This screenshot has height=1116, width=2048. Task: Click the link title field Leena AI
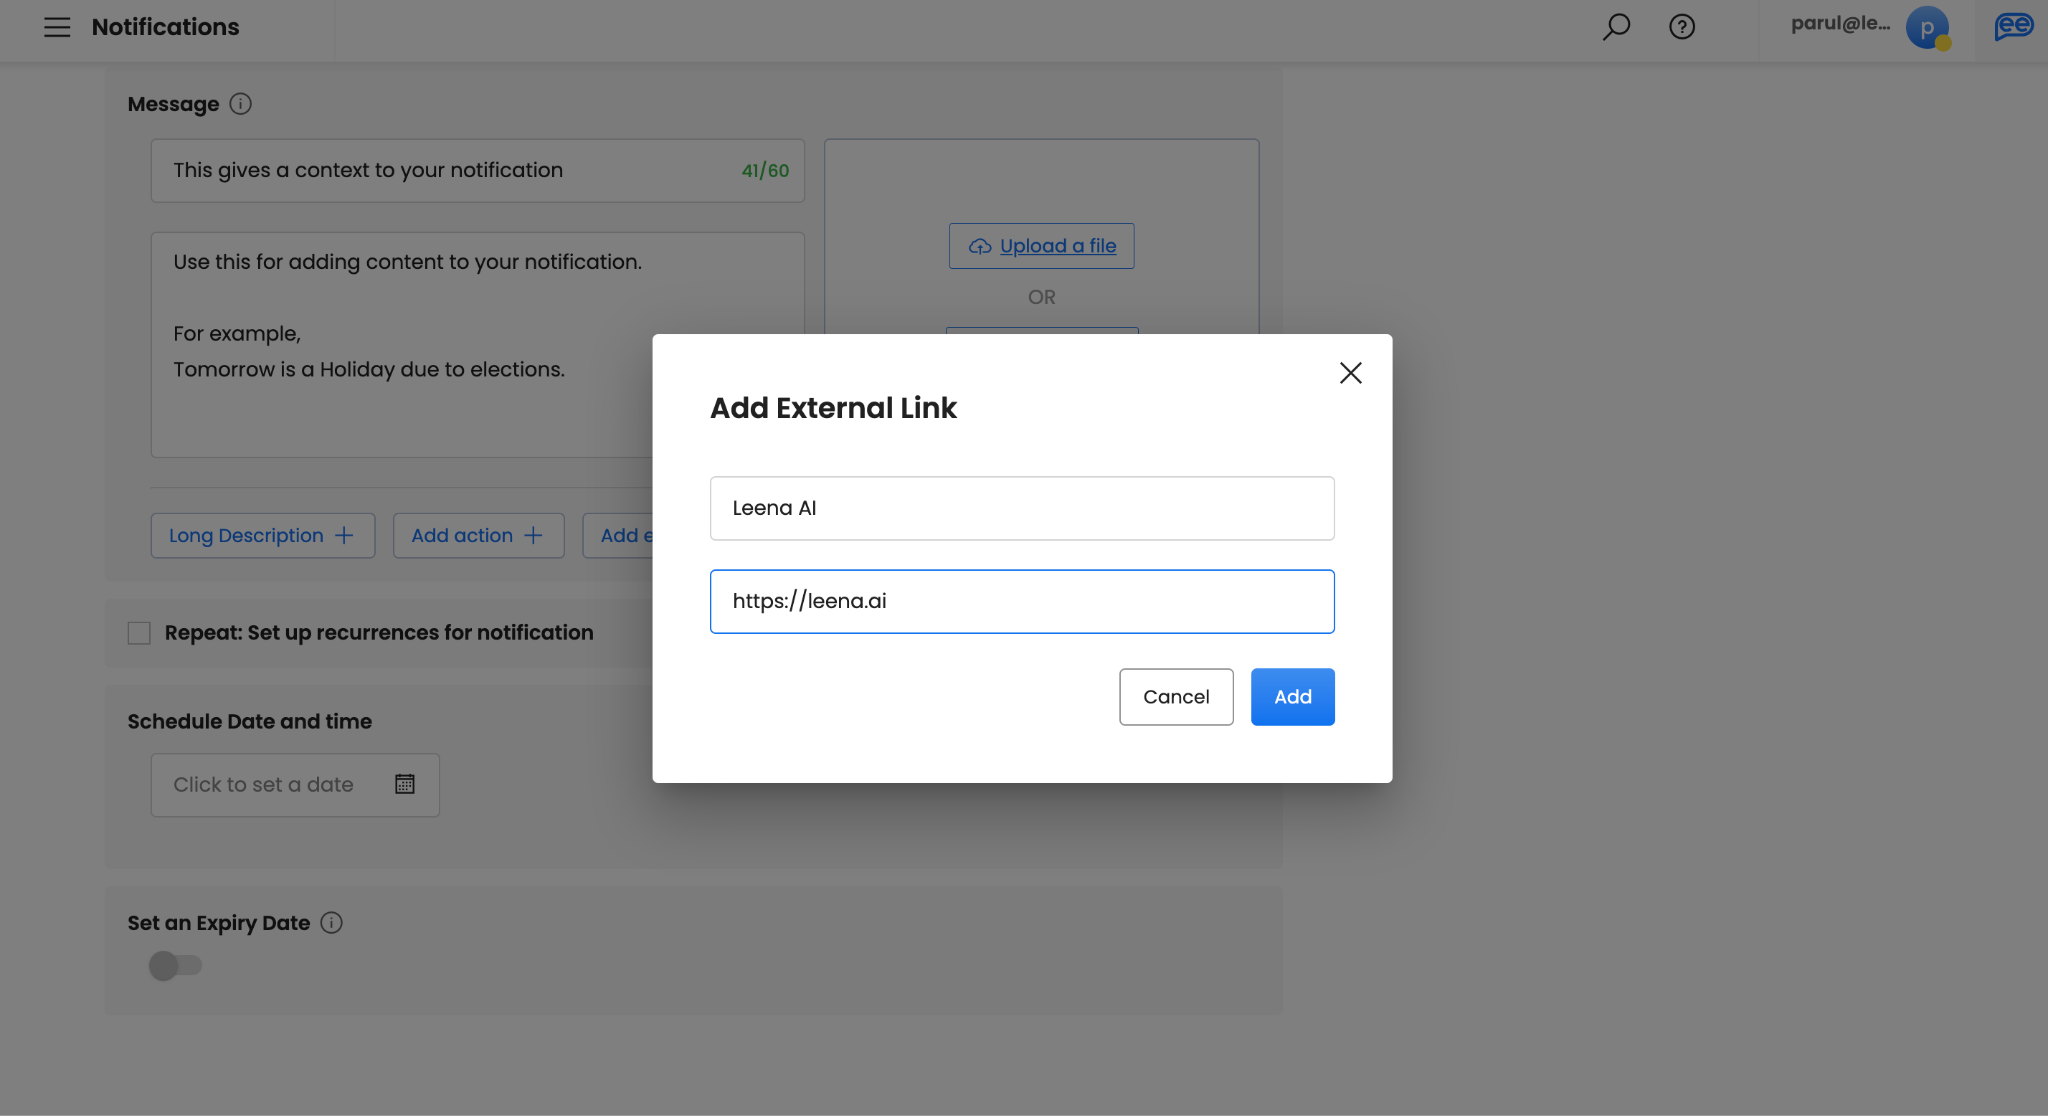[1021, 508]
